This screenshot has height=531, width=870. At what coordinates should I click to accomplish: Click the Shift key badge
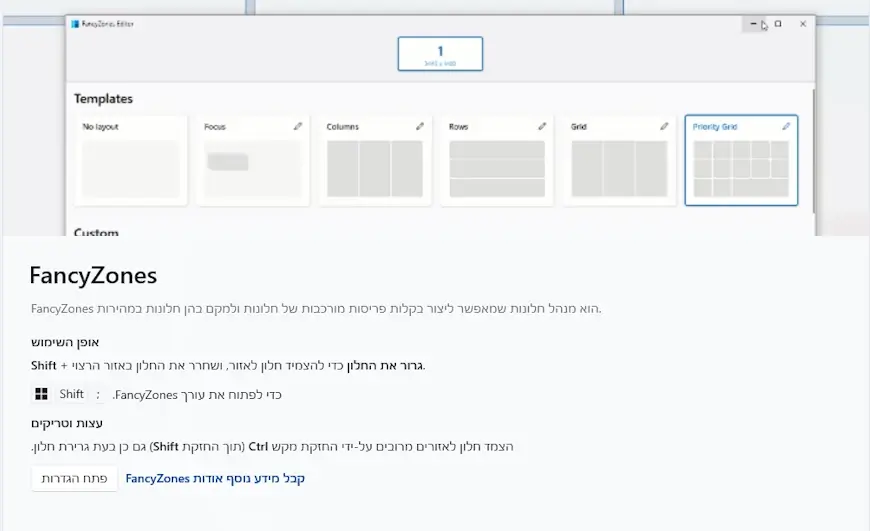[72, 394]
